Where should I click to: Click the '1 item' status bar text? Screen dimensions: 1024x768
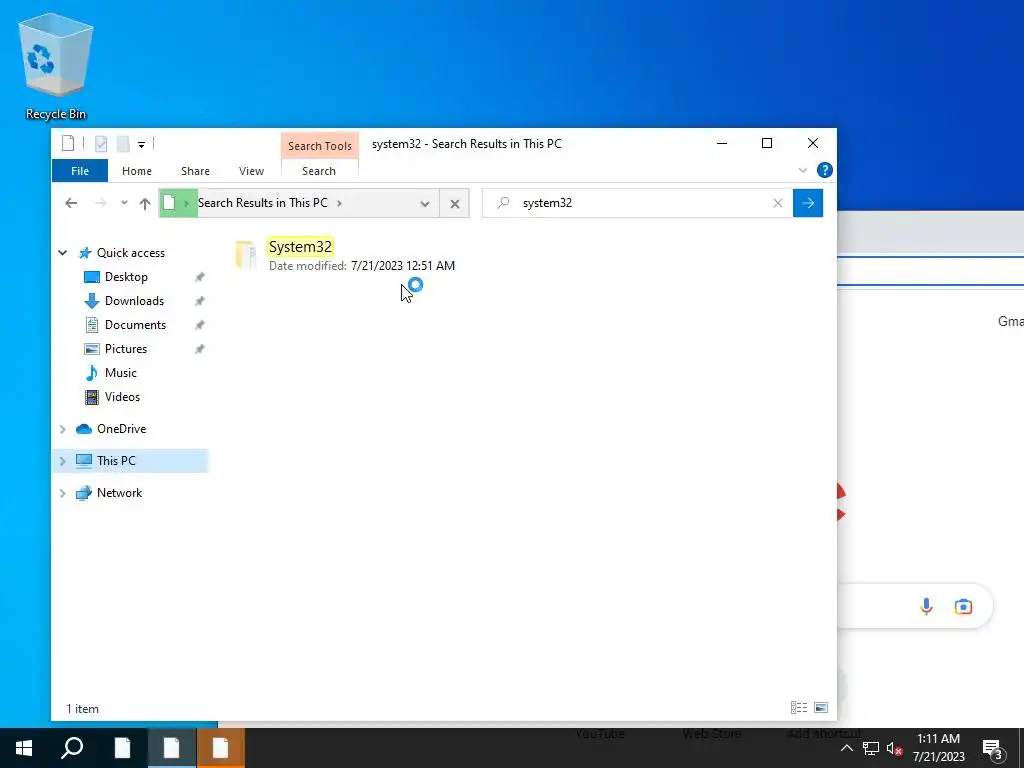(x=82, y=709)
